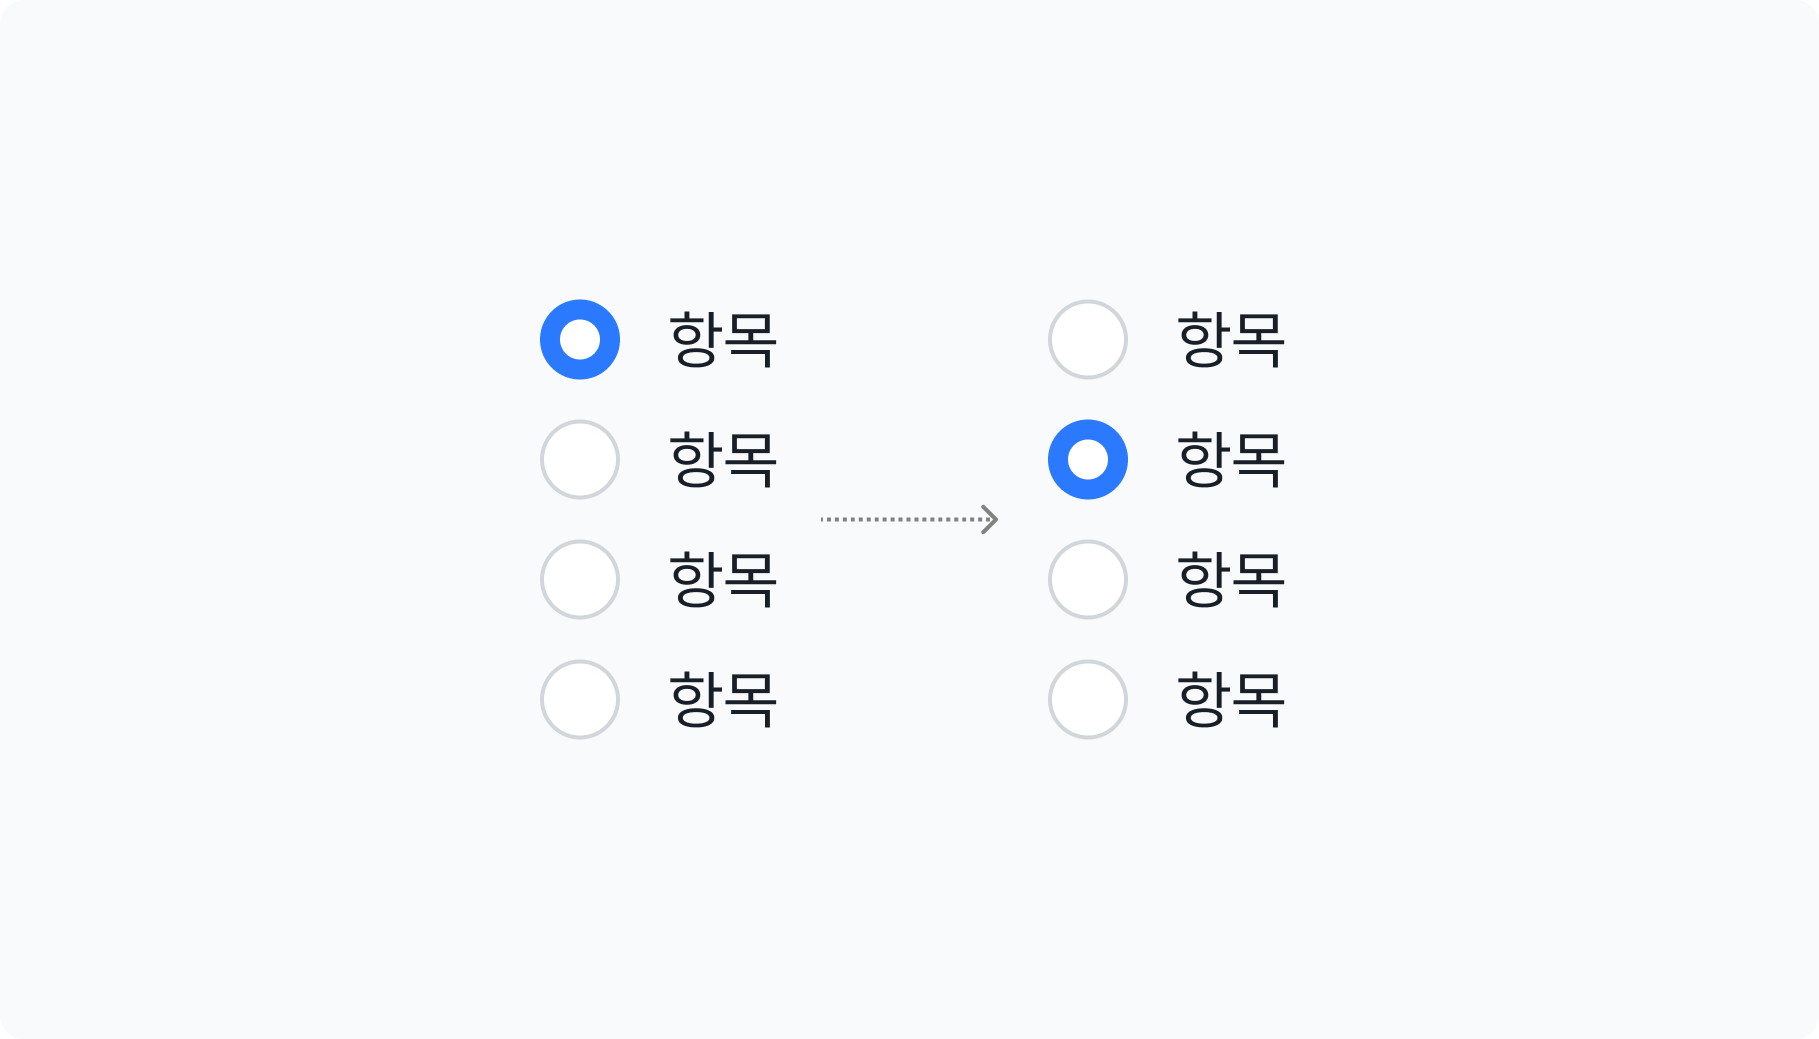
Task: Click second 항목 label in left group
Action: 723,459
